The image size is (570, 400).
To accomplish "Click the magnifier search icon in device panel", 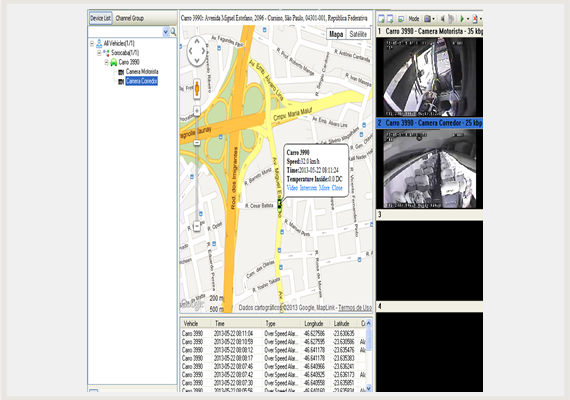I will pyautogui.click(x=173, y=32).
